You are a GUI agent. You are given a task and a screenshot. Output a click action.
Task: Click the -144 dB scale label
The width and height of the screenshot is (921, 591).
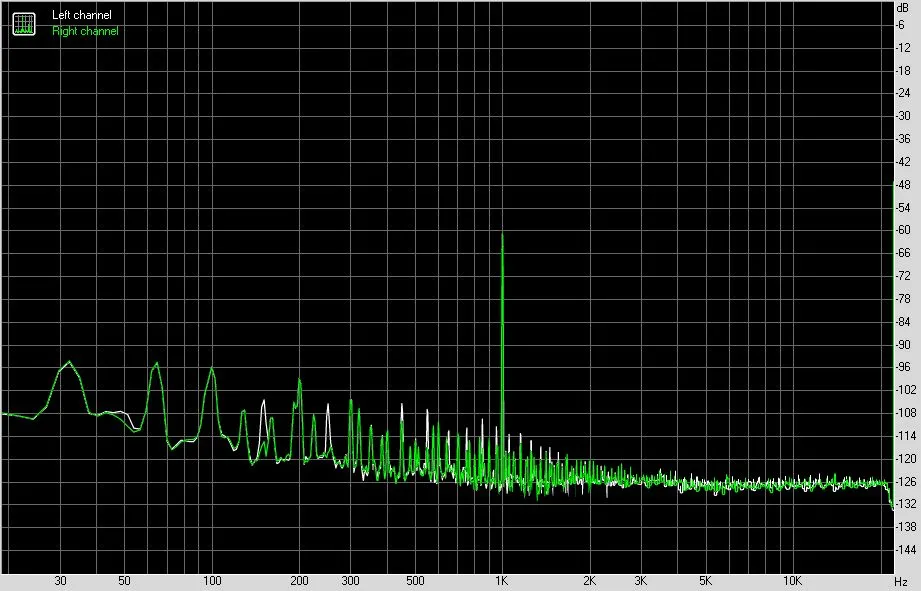[905, 550]
